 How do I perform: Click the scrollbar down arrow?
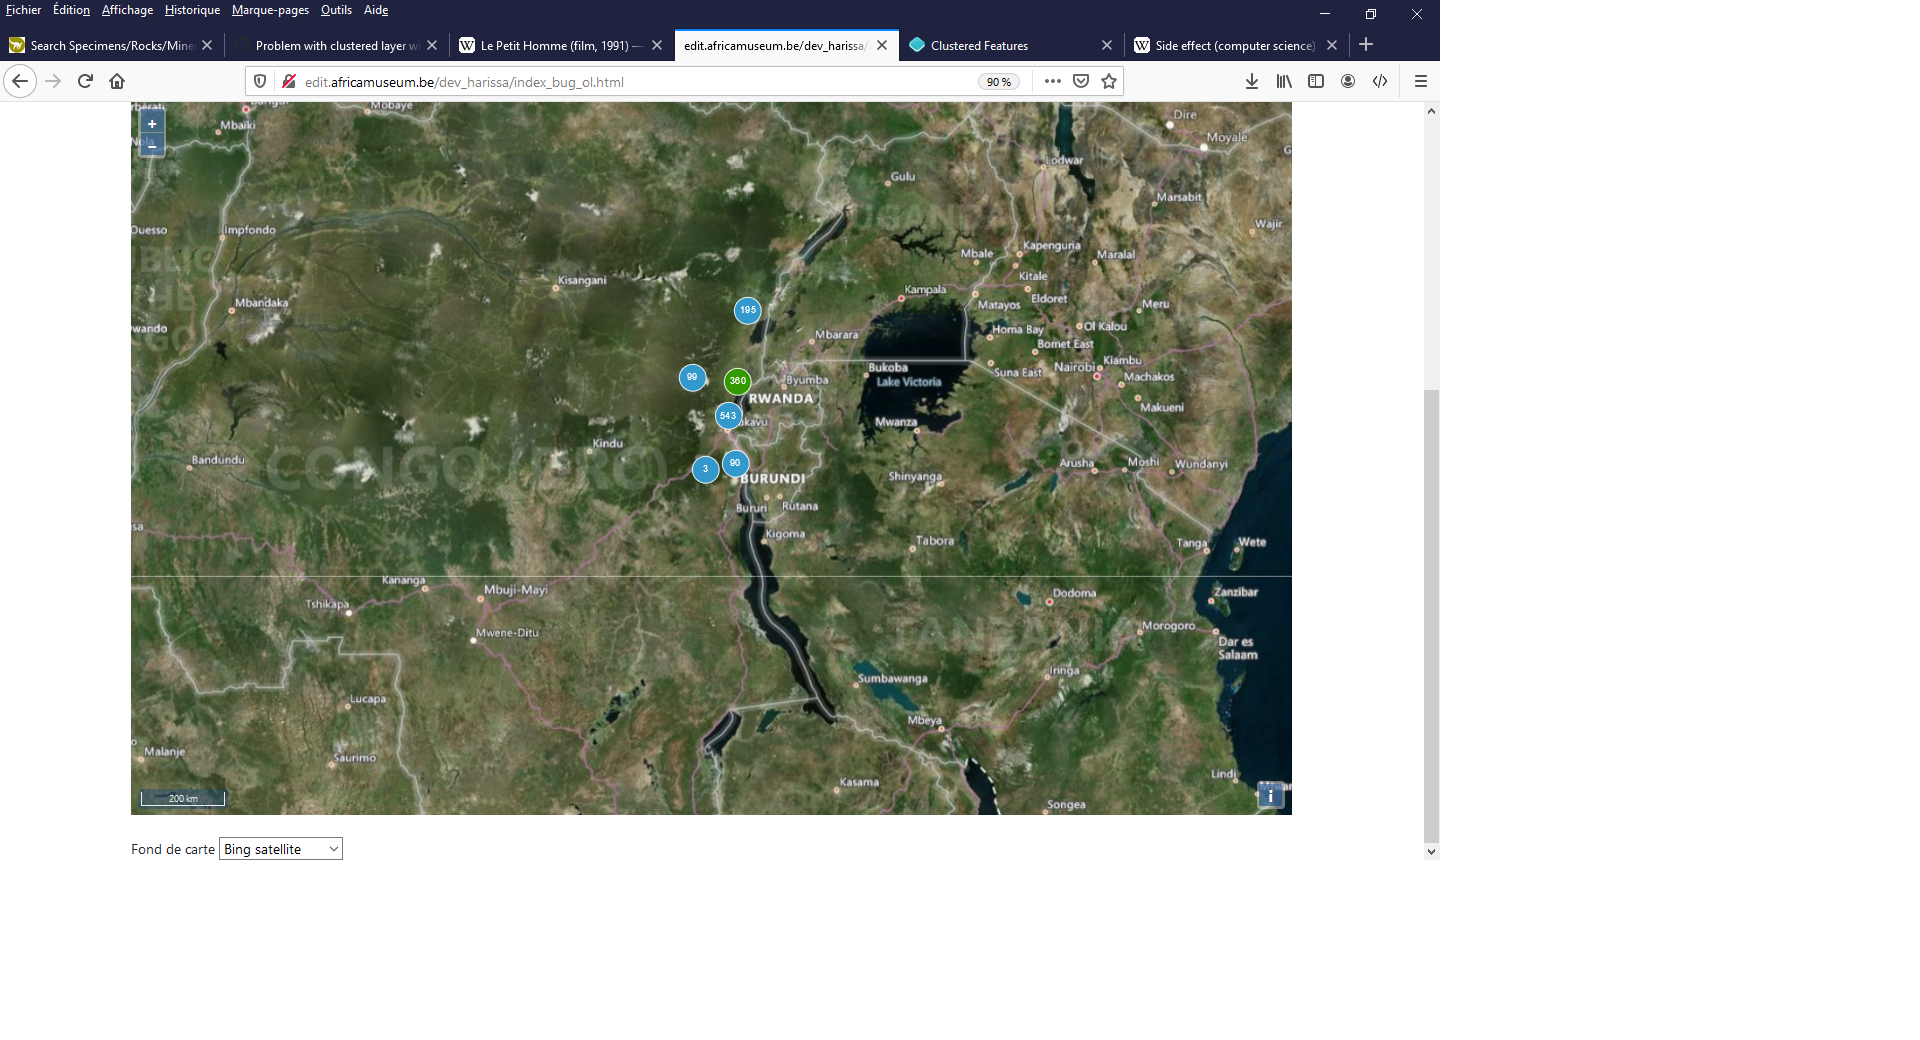click(x=1431, y=851)
